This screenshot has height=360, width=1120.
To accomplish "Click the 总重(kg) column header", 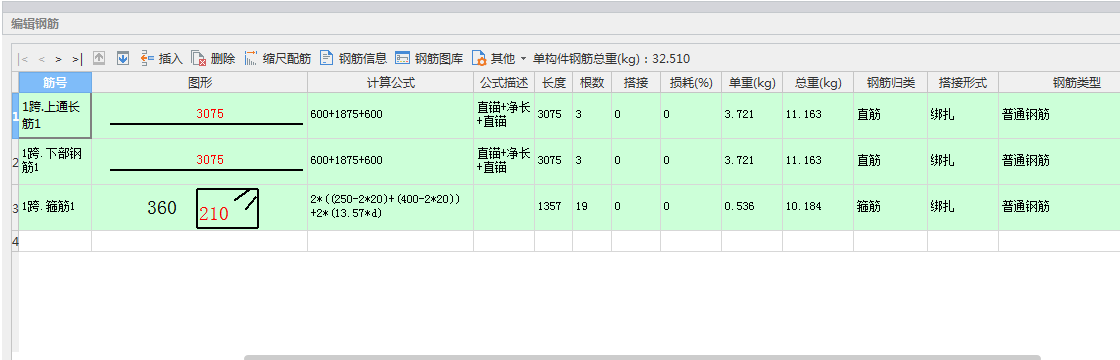I will point(819,82).
